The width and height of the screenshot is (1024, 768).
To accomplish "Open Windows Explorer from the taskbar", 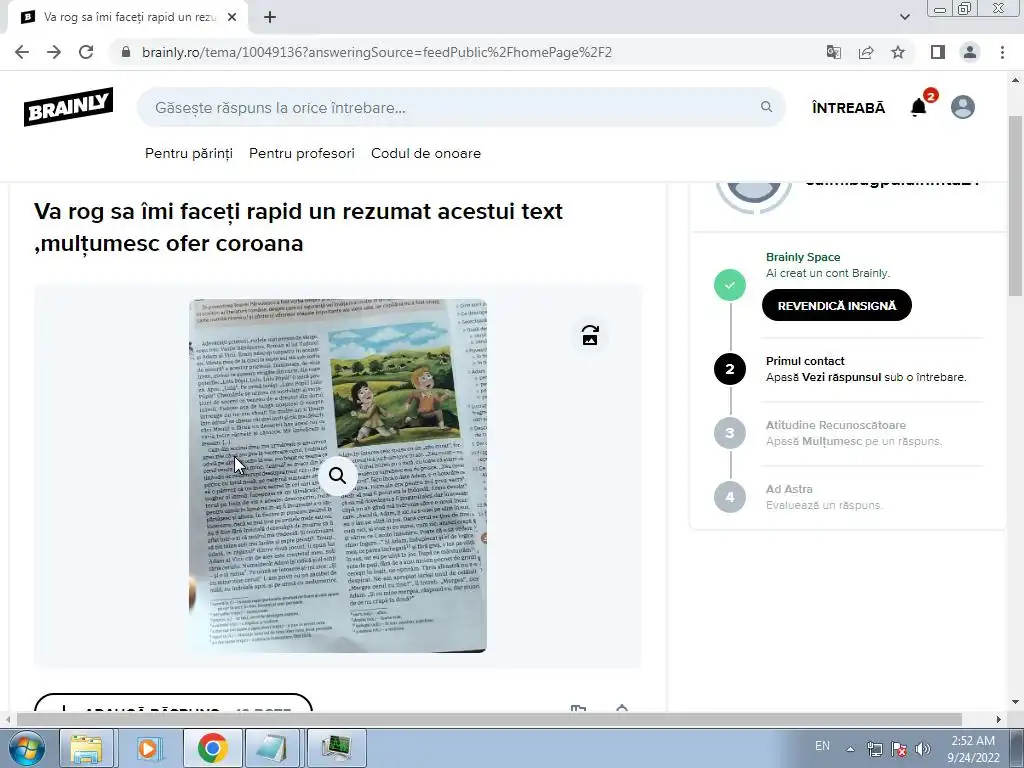I will 87,748.
